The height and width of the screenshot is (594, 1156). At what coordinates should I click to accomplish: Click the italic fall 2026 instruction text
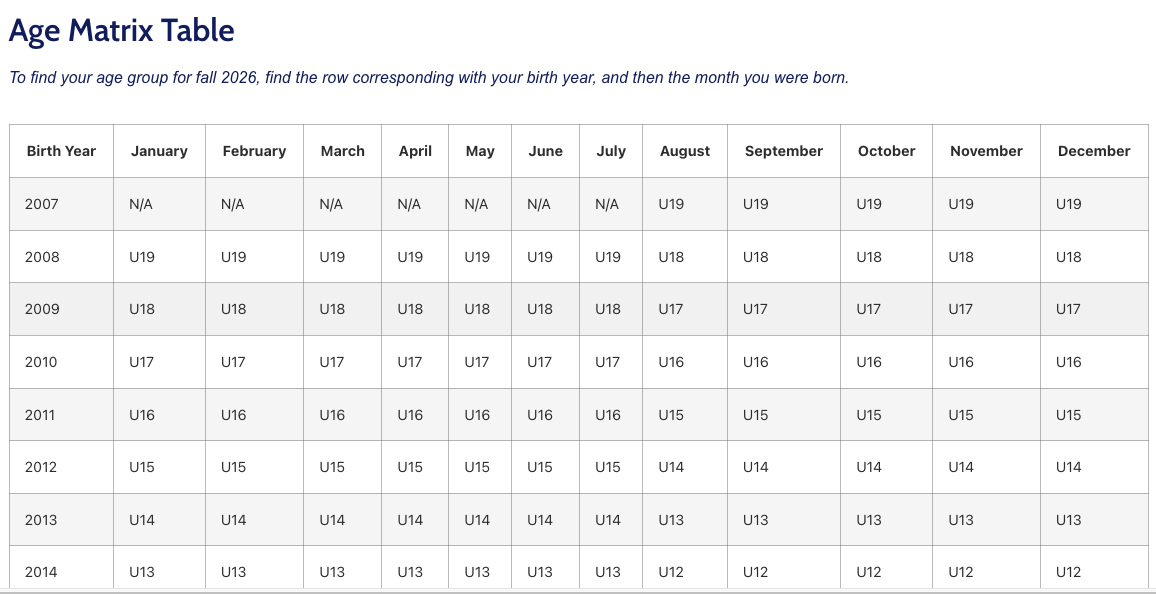(x=428, y=78)
